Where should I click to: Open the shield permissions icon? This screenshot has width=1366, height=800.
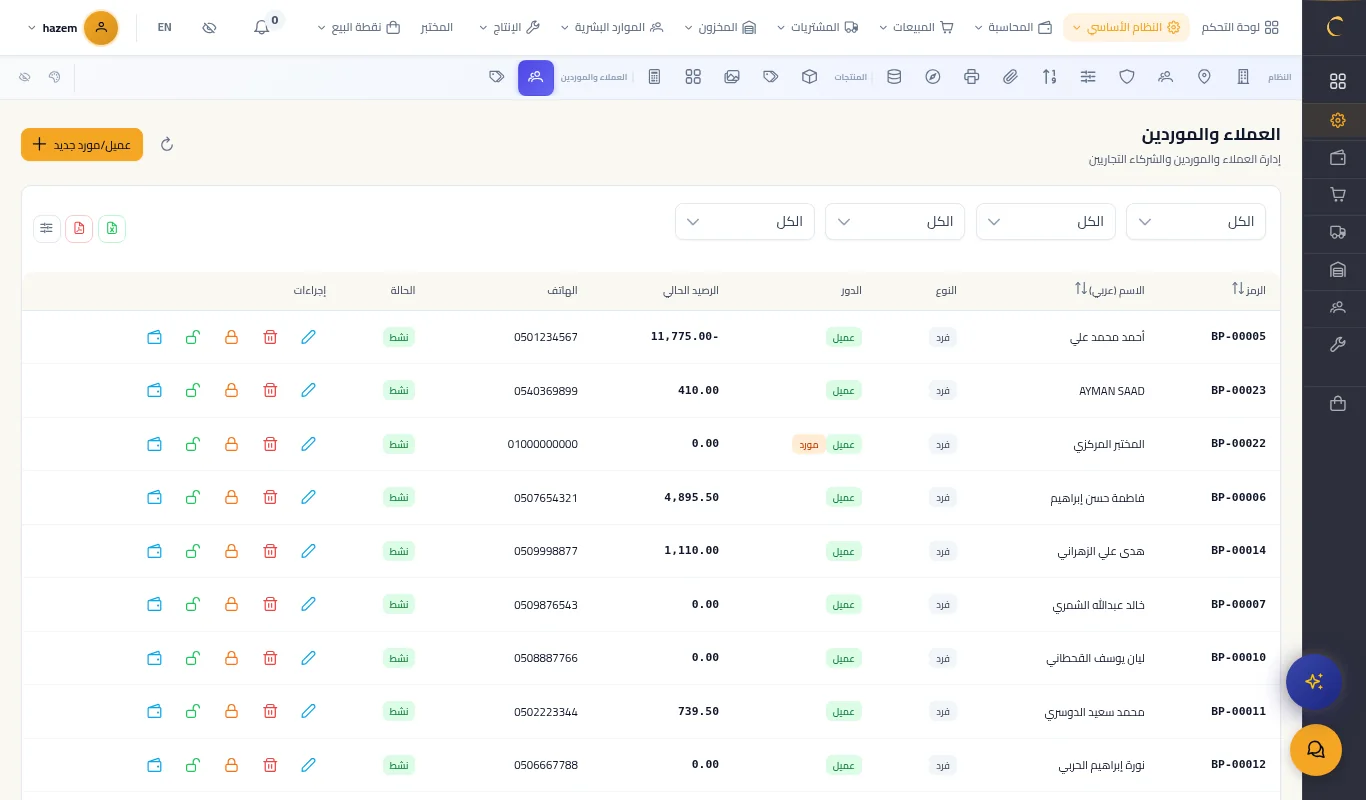coord(1127,77)
